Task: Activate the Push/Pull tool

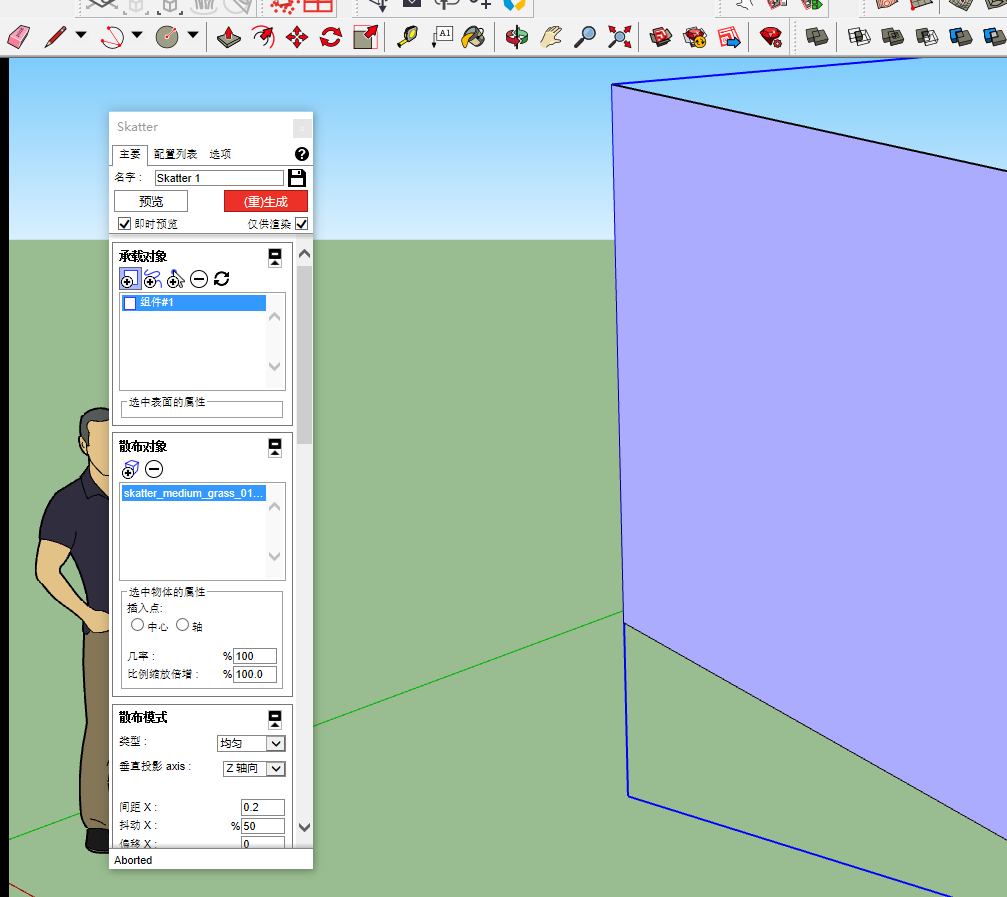Action: 230,38
